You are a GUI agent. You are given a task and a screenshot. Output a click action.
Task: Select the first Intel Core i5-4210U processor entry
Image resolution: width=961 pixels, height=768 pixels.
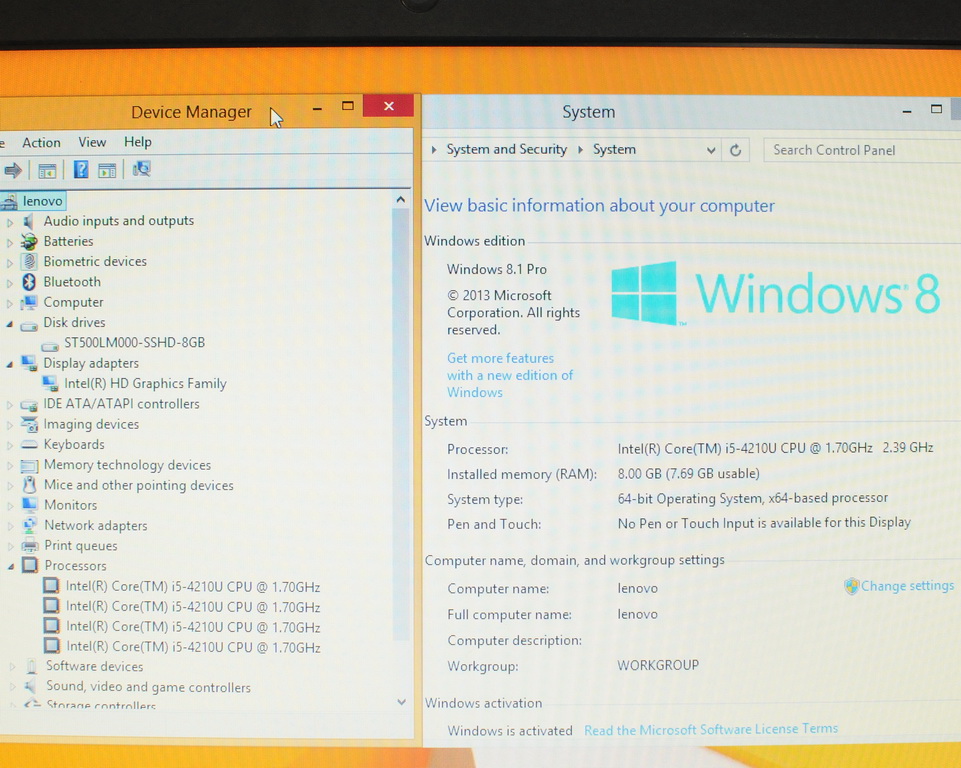192,587
